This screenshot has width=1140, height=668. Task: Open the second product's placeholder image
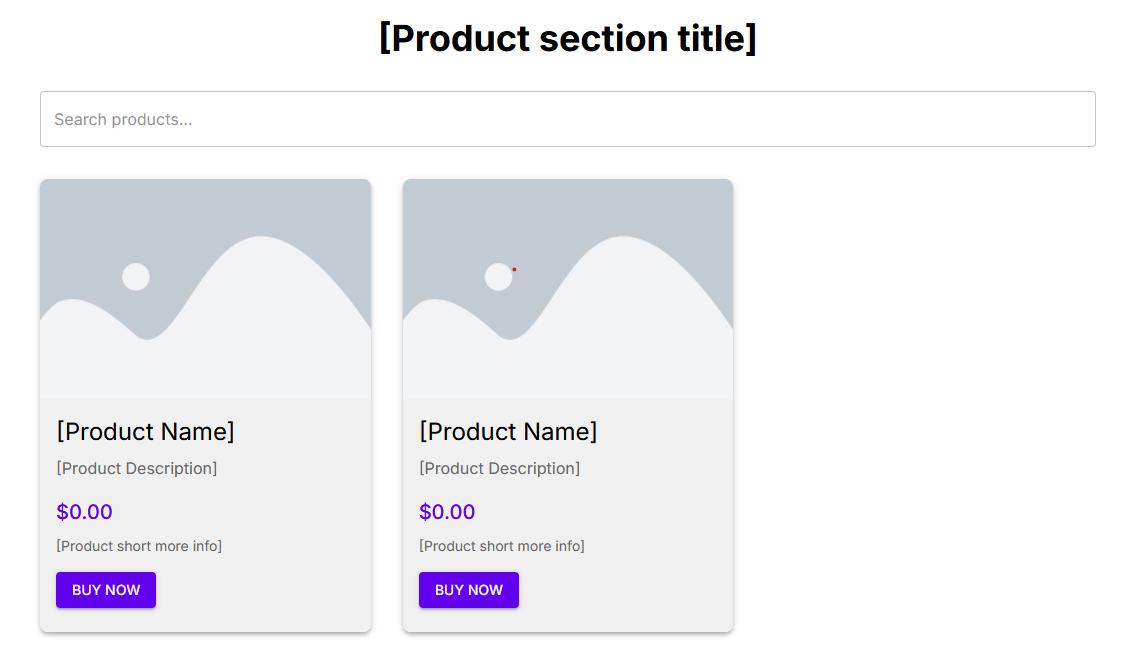pos(567,288)
